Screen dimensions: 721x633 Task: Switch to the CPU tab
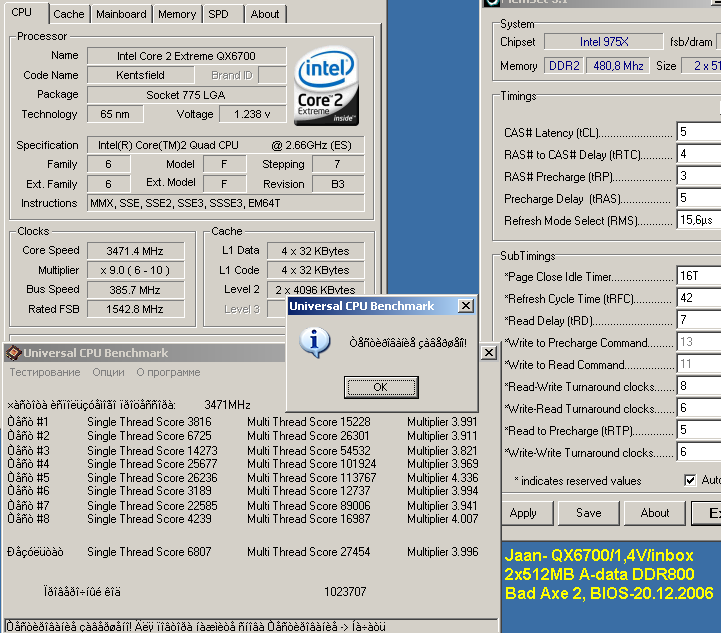[22, 12]
